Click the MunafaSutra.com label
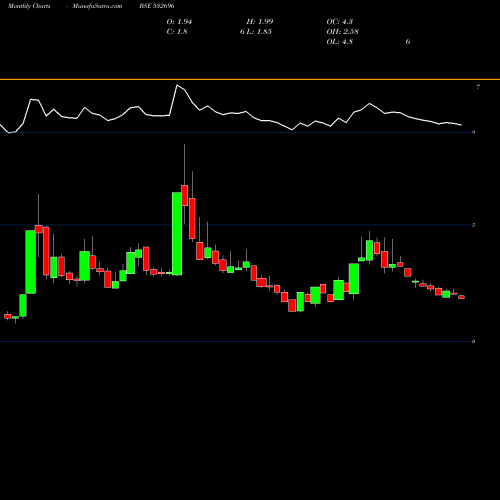Image resolution: width=500 pixels, height=500 pixels. tap(97, 6)
